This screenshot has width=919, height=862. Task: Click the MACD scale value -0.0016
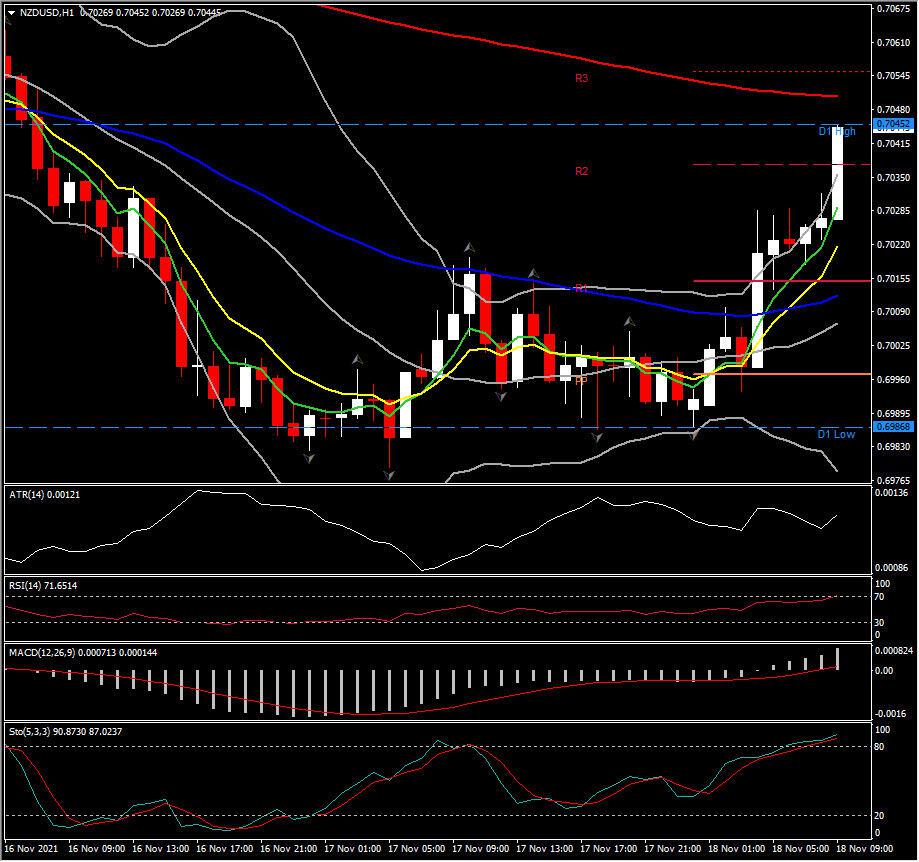point(891,714)
